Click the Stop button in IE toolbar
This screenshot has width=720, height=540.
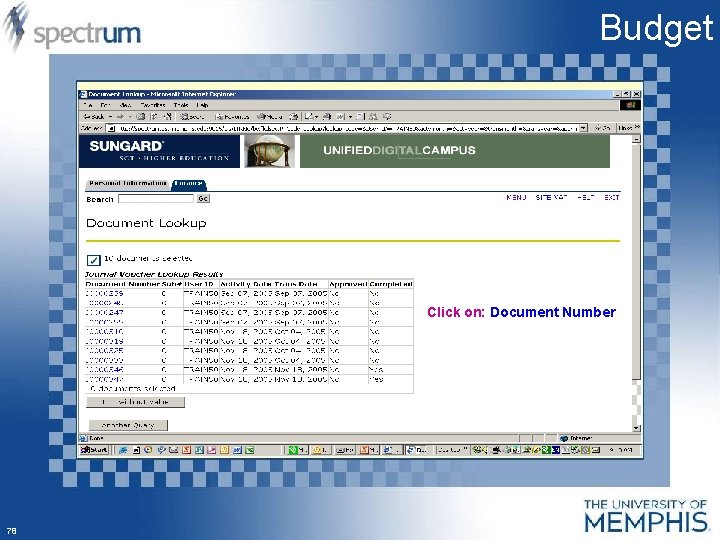coord(141,117)
